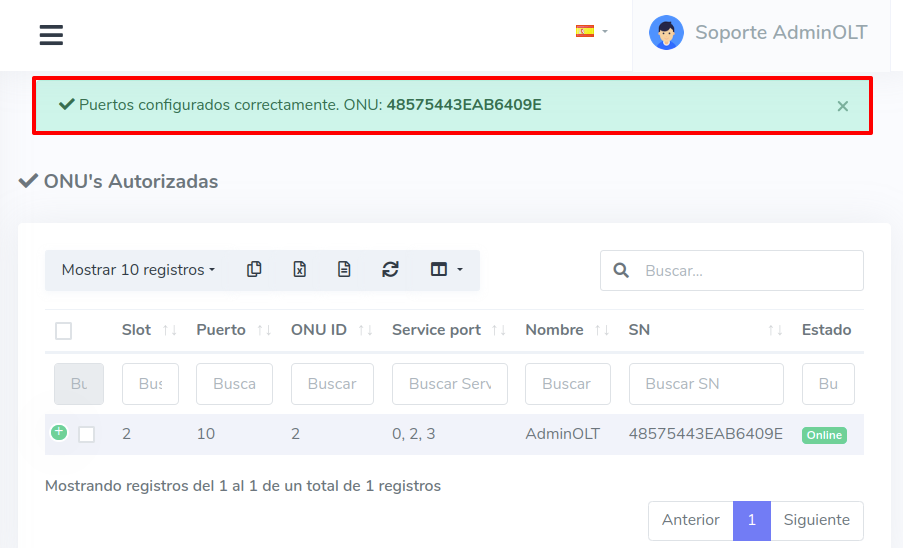This screenshot has height=548, width=903.
Task: Dismiss the success alert notification
Action: click(842, 106)
